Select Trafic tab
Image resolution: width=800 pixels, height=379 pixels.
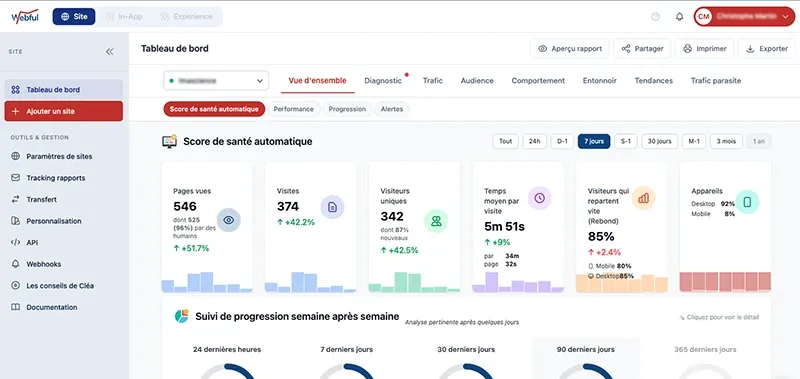click(x=433, y=81)
